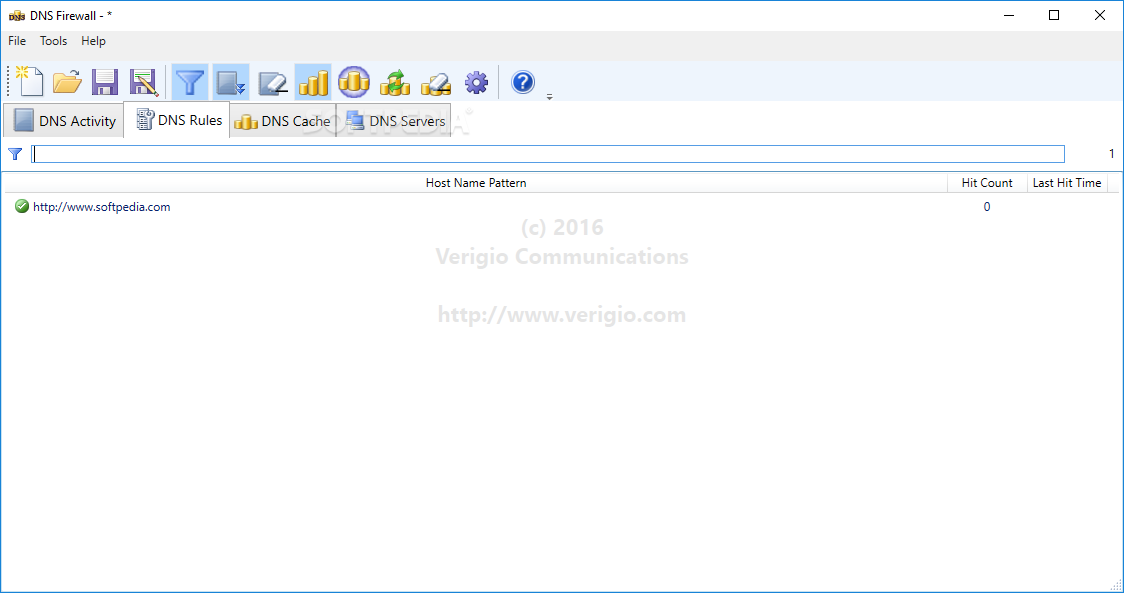Close the DNS Firewall window
1124x593 pixels.
(x=1100, y=15)
